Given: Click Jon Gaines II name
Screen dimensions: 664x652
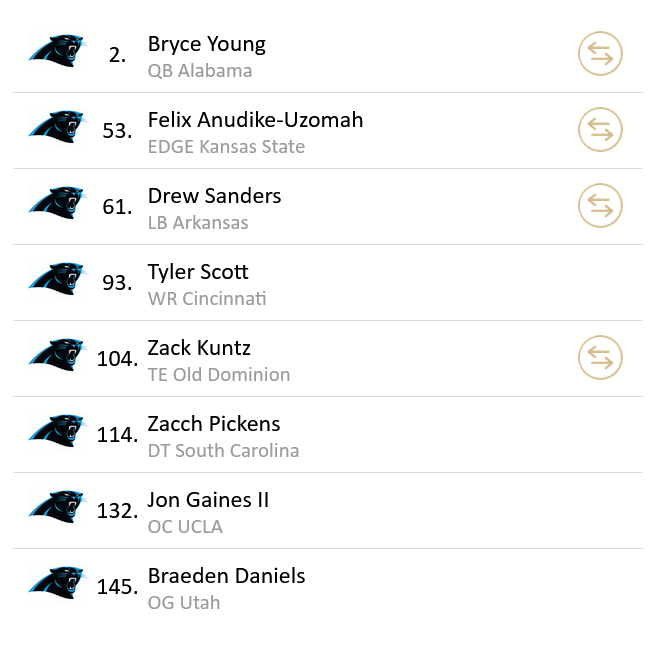Looking at the screenshot, I should point(208,500).
